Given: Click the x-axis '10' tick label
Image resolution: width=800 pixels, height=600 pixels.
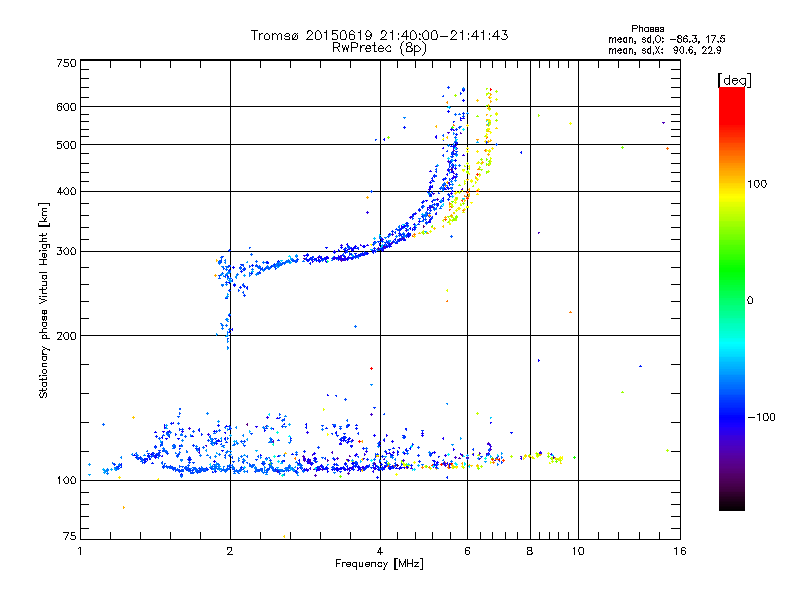Looking at the screenshot, I should pos(578,551).
